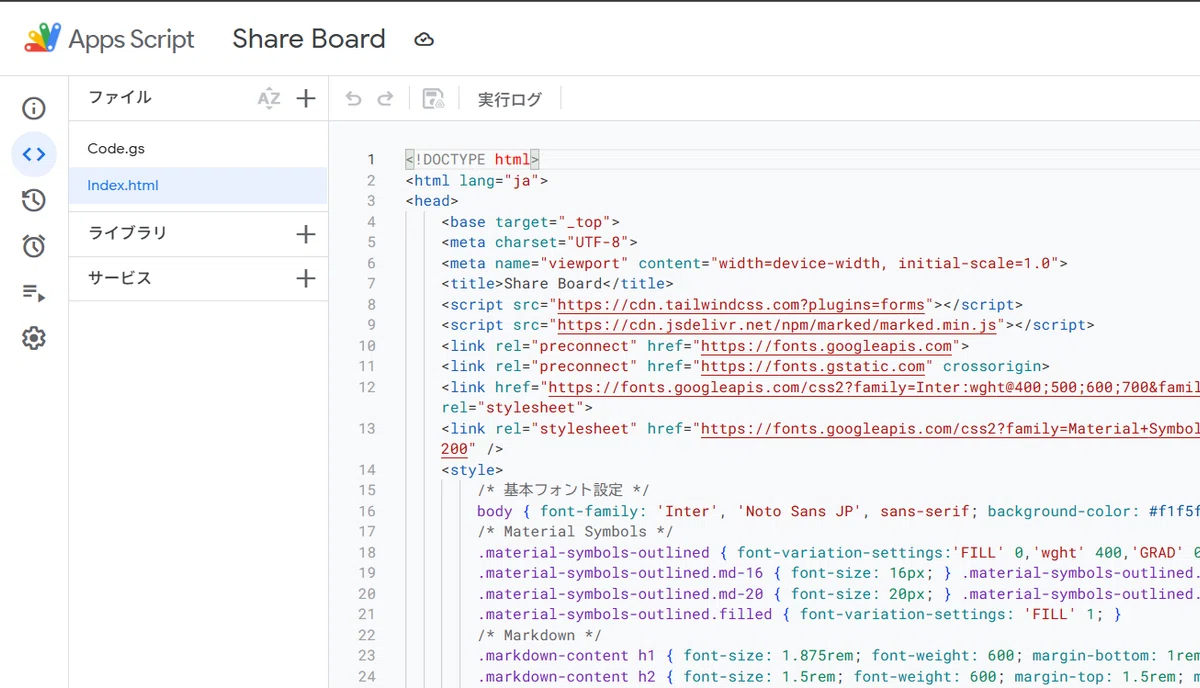Click line number 14 in gutter
The image size is (1200, 688).
(367, 470)
